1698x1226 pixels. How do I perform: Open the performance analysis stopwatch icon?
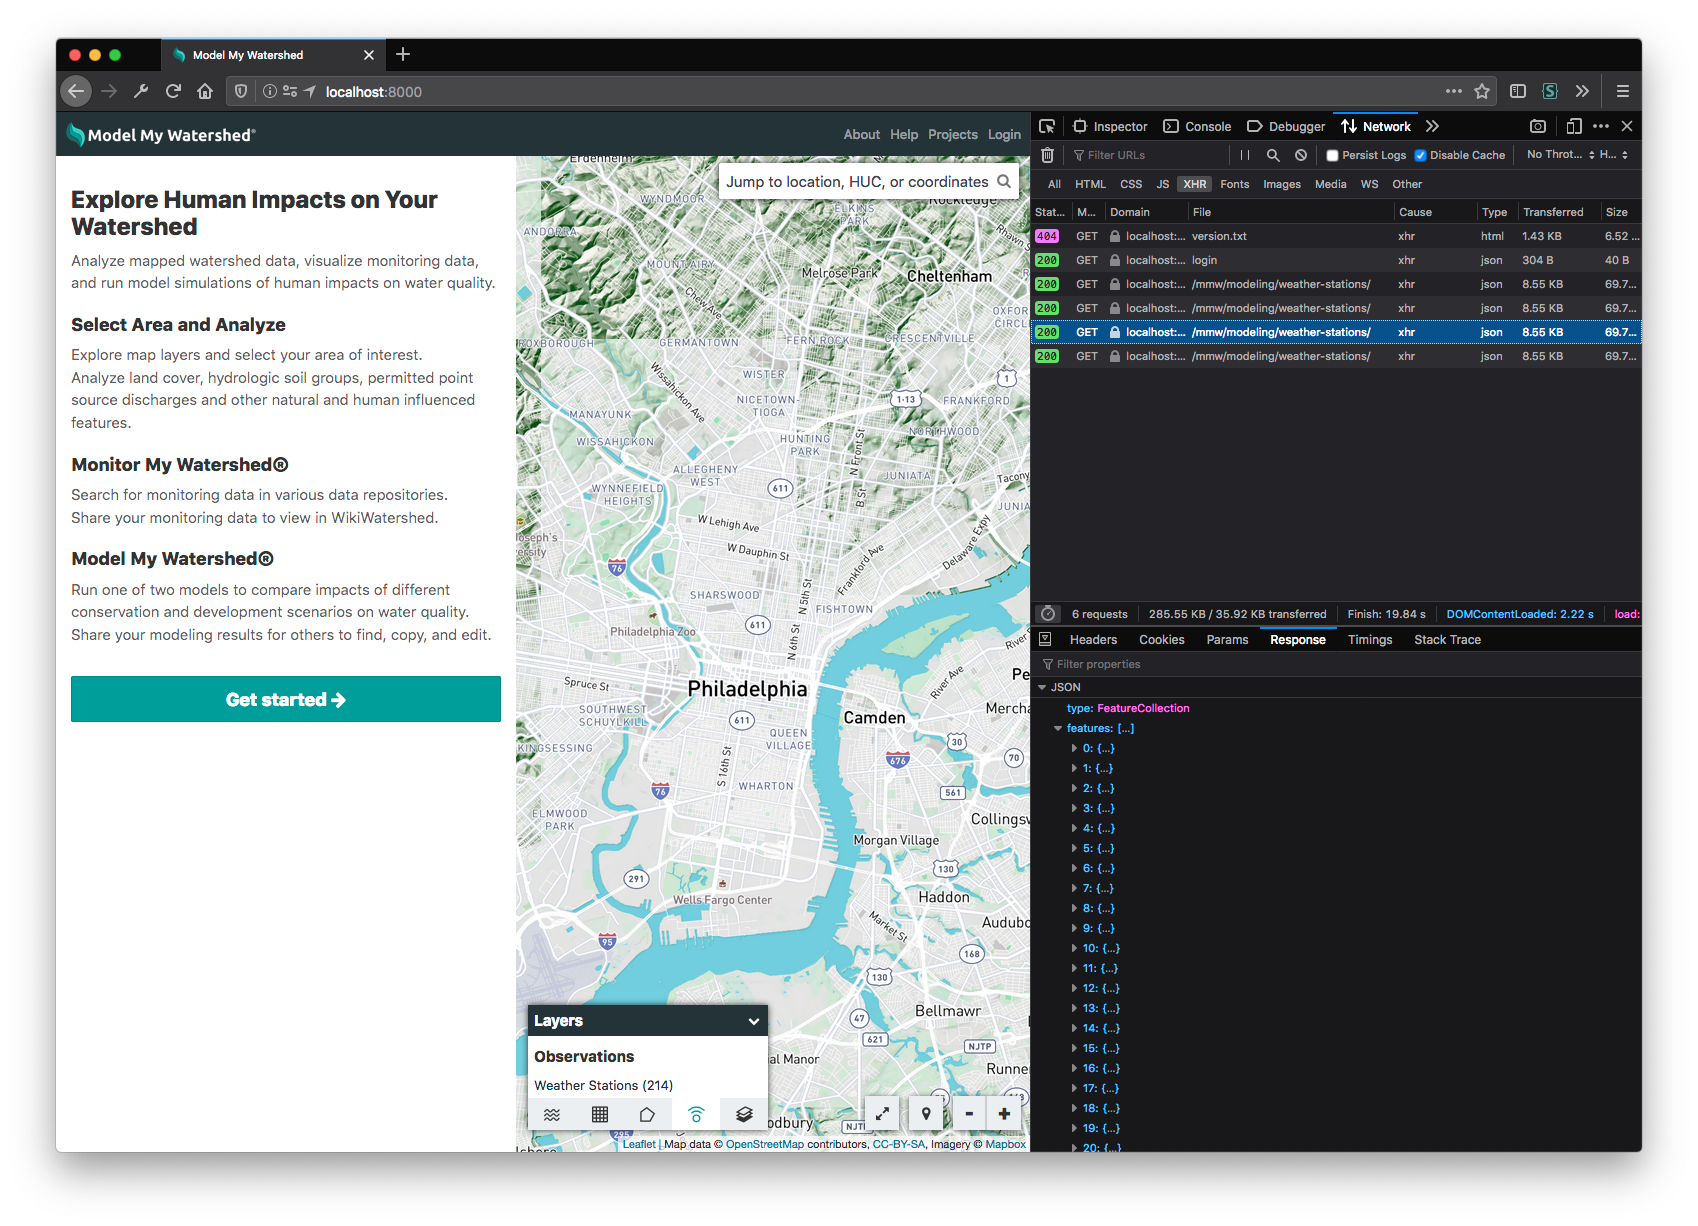(x=1048, y=614)
